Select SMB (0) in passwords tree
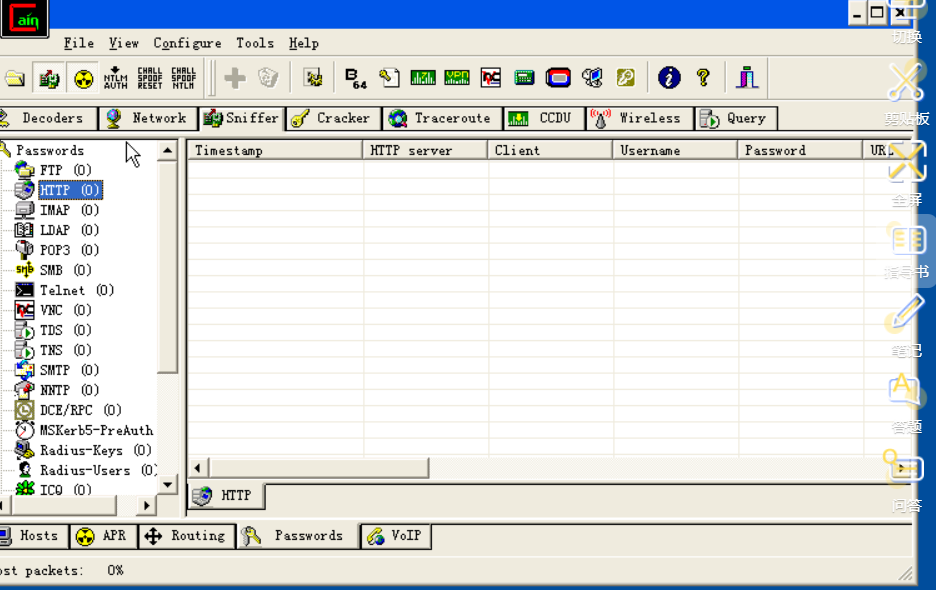This screenshot has width=936, height=590. click(66, 270)
